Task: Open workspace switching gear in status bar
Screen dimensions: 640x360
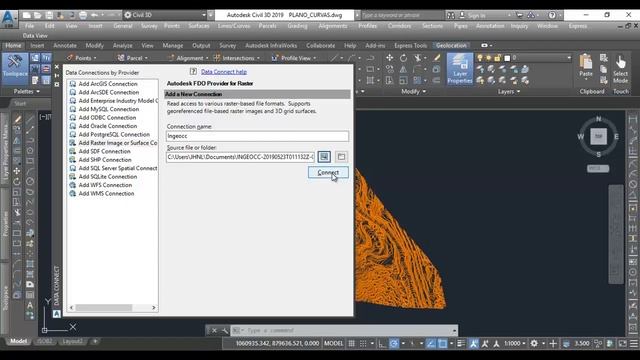Action: pyautogui.click(x=534, y=344)
